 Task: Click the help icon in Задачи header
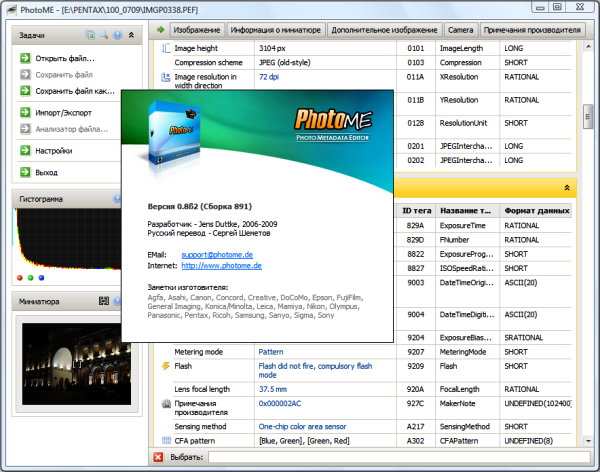point(117,35)
